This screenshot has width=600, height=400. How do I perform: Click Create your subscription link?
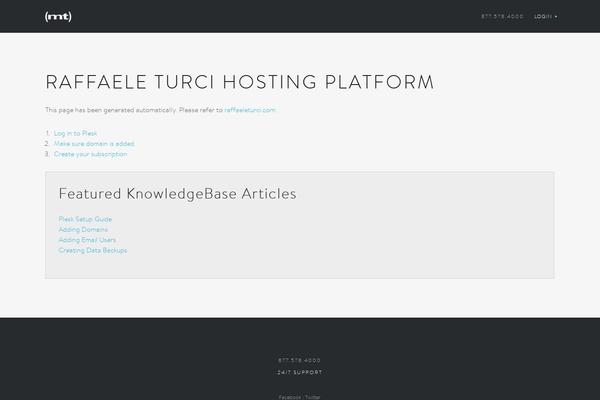(x=90, y=154)
